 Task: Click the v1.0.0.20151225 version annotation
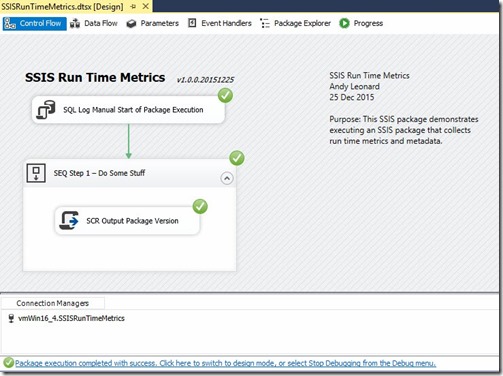pyautogui.click(x=205, y=80)
